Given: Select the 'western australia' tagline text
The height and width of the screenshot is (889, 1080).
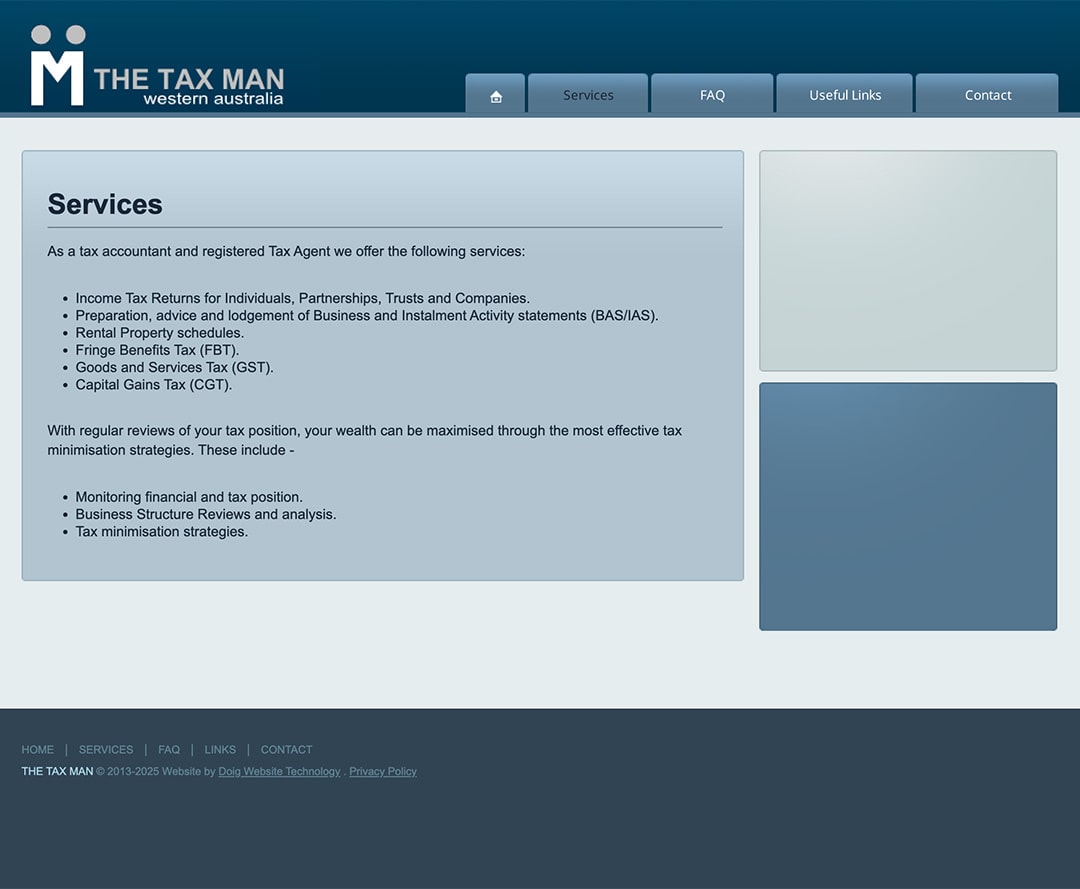Looking at the screenshot, I should tap(214, 99).
